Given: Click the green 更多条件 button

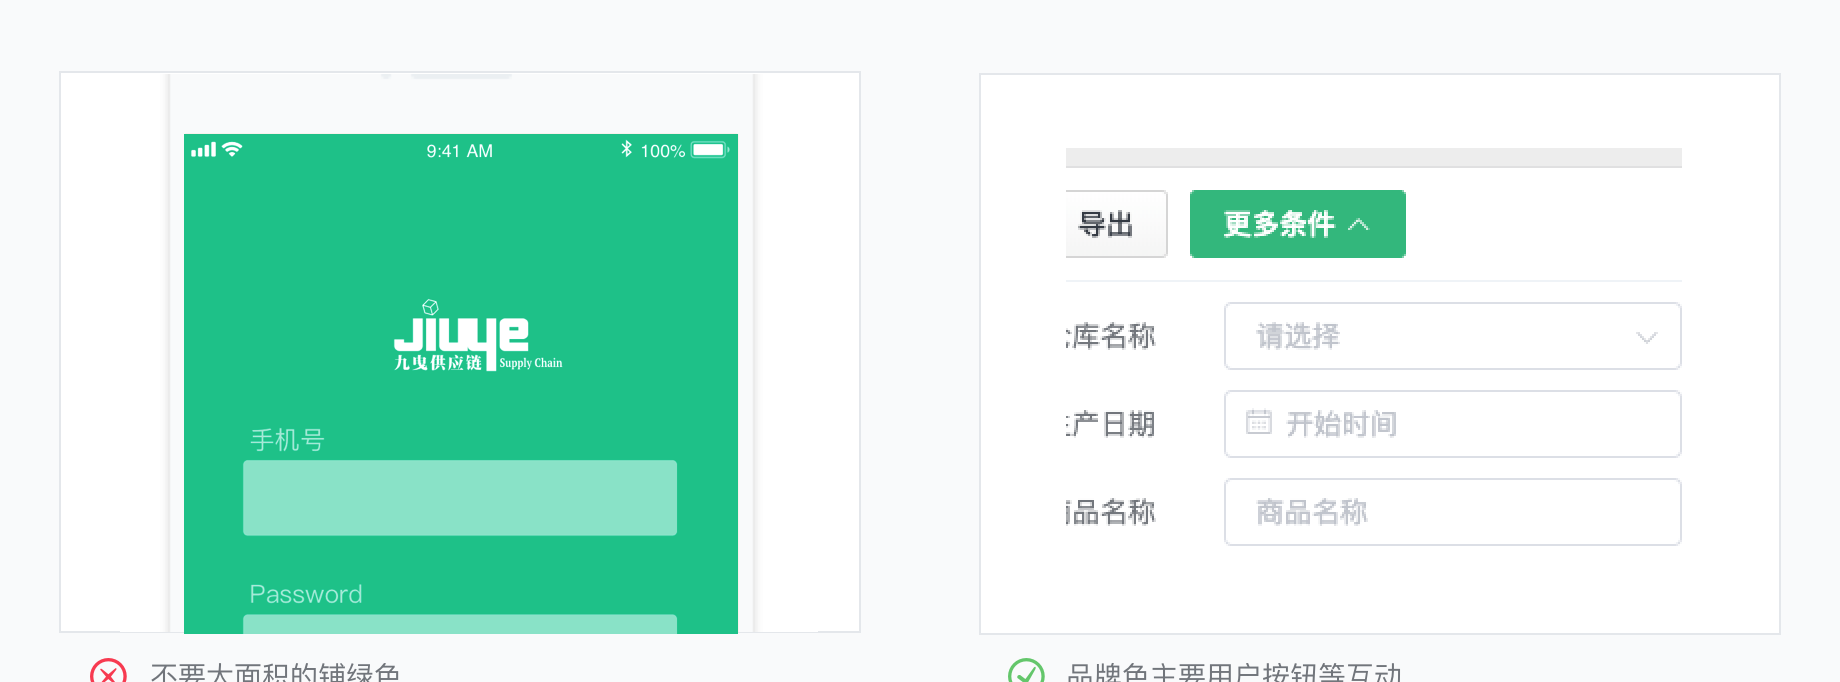Looking at the screenshot, I should pos(1297,224).
